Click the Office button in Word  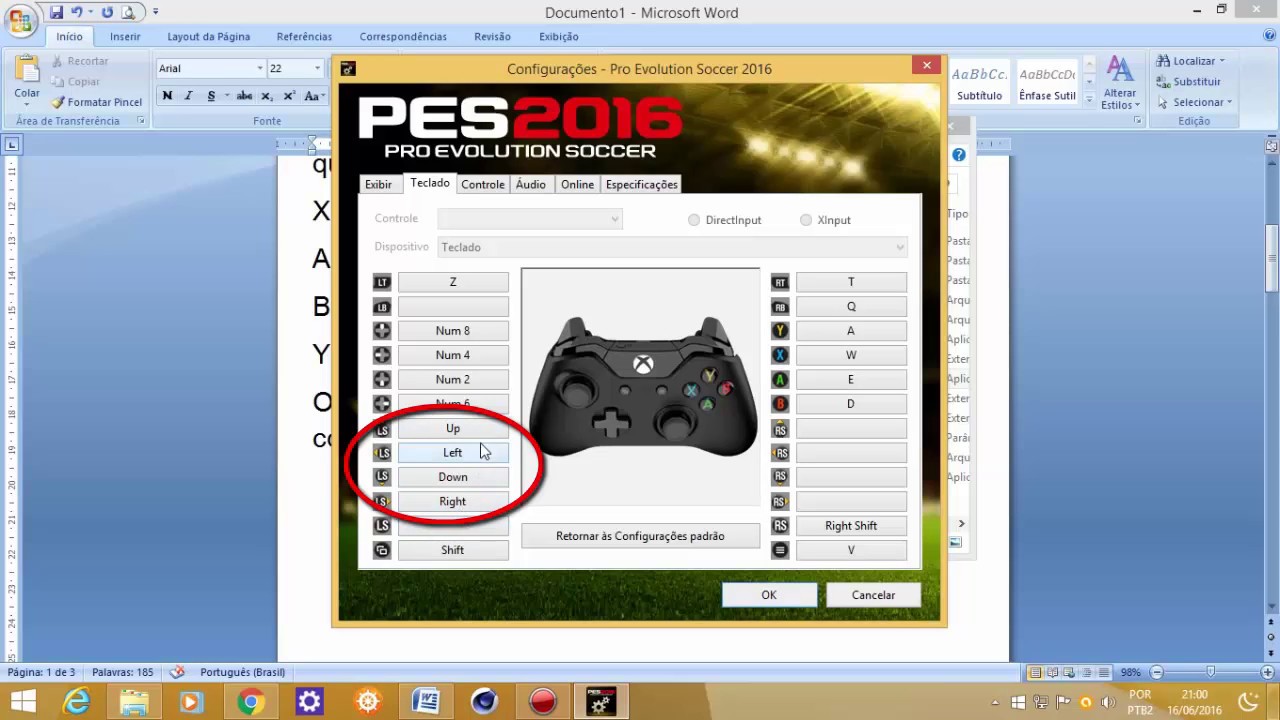[21, 21]
